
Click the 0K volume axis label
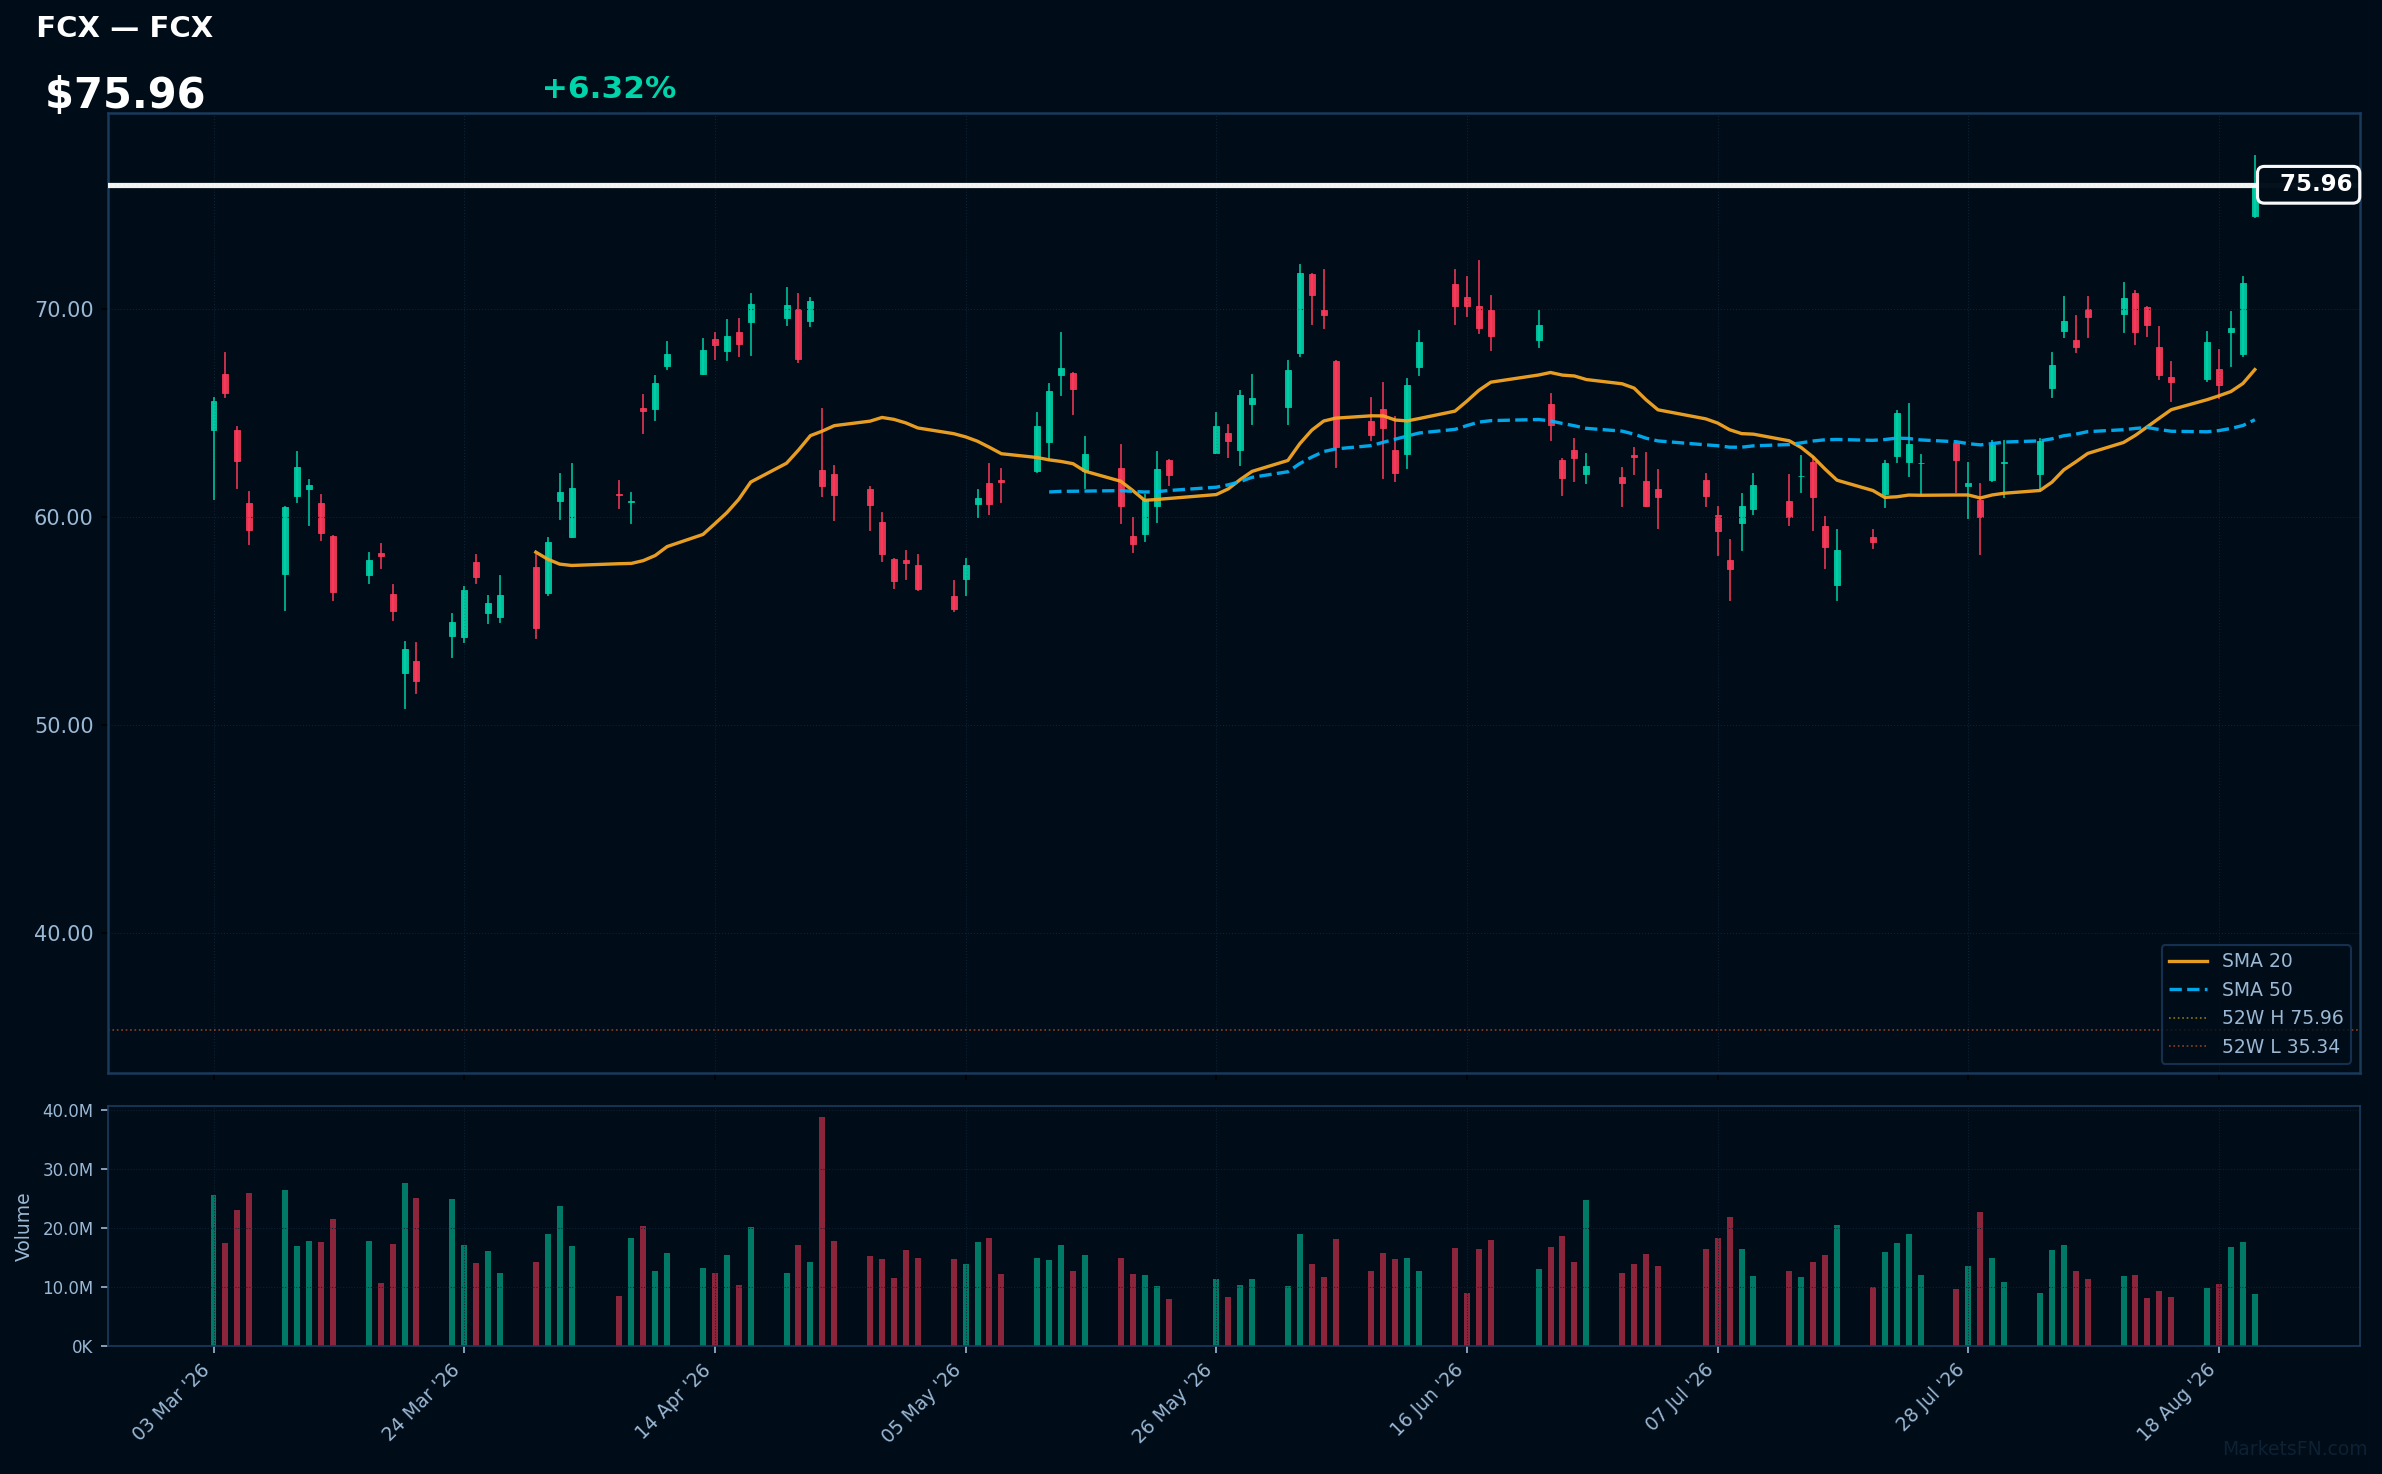tap(82, 1347)
